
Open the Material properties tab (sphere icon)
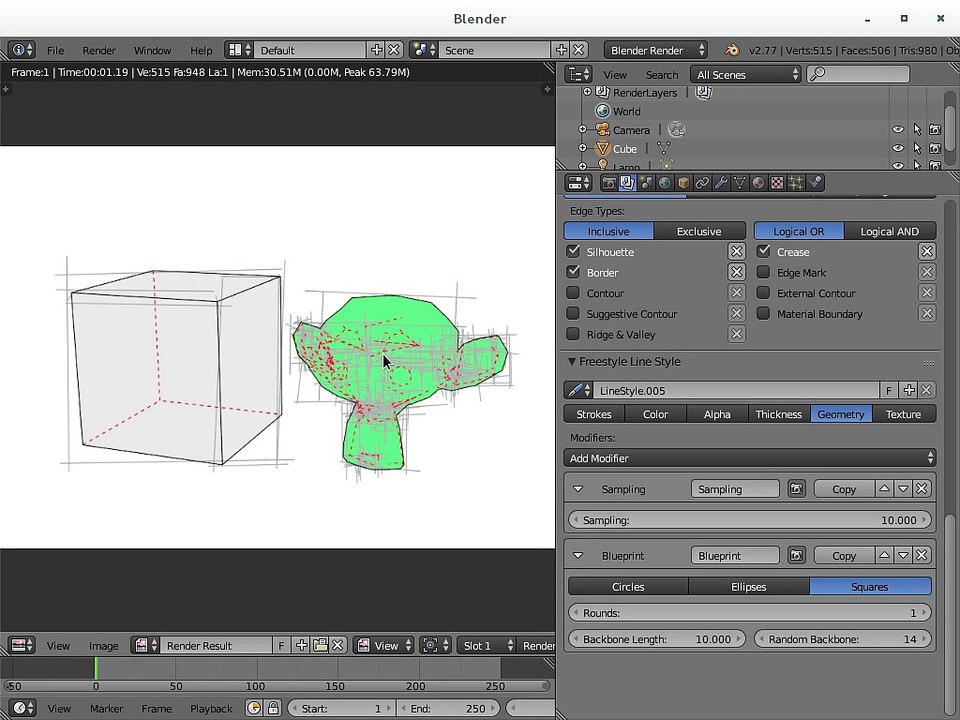click(758, 182)
